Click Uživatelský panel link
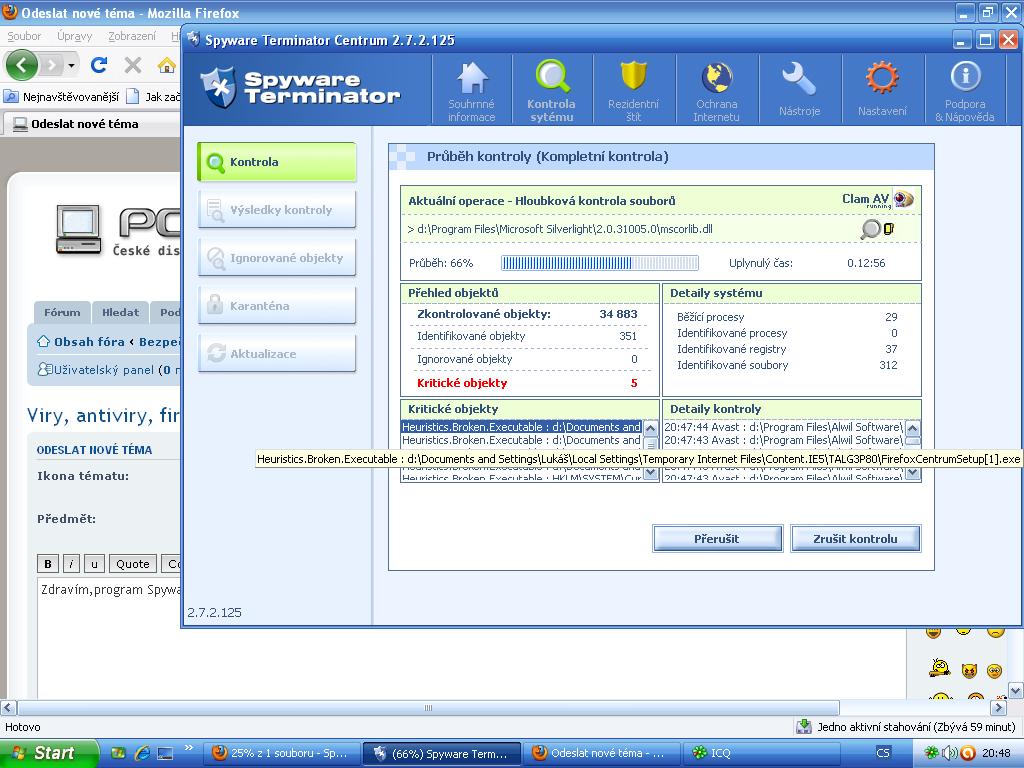 pos(104,370)
